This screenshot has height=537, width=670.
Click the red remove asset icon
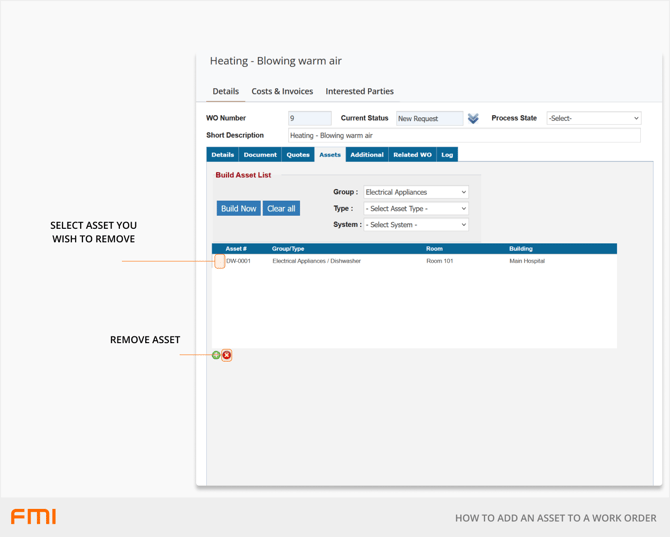pos(227,355)
